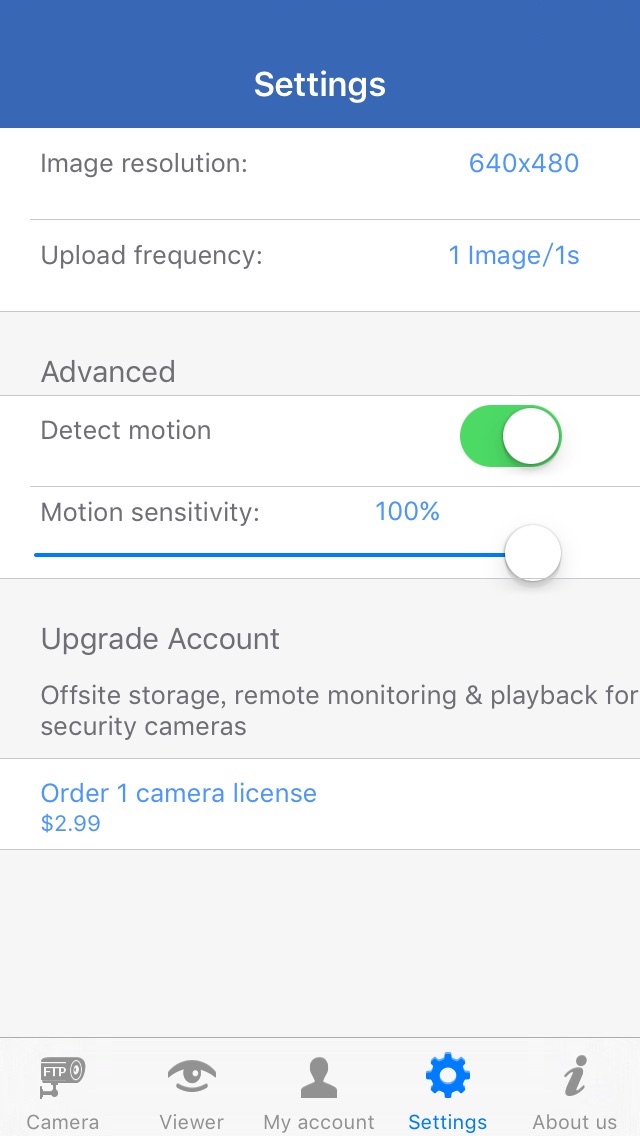Open the 640x480 image resolution picker
This screenshot has height=1136, width=640.
coord(524,164)
